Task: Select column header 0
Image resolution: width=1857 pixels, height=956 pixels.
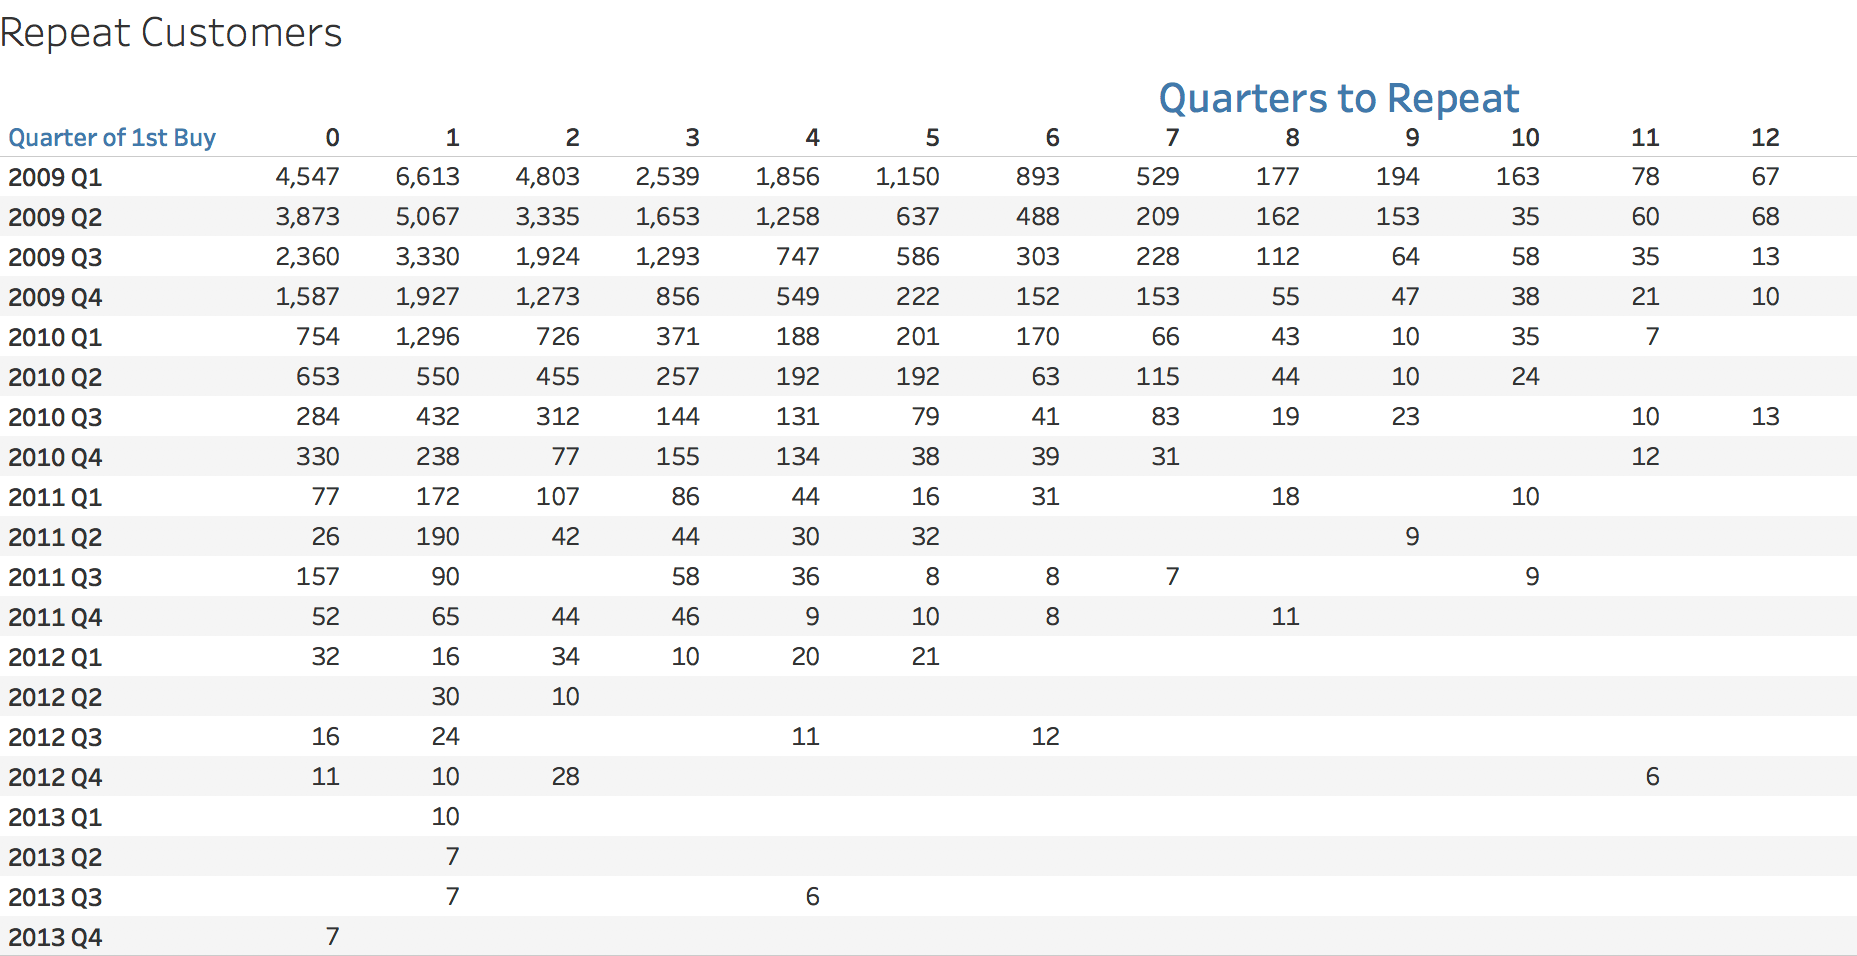Action: pos(332,137)
